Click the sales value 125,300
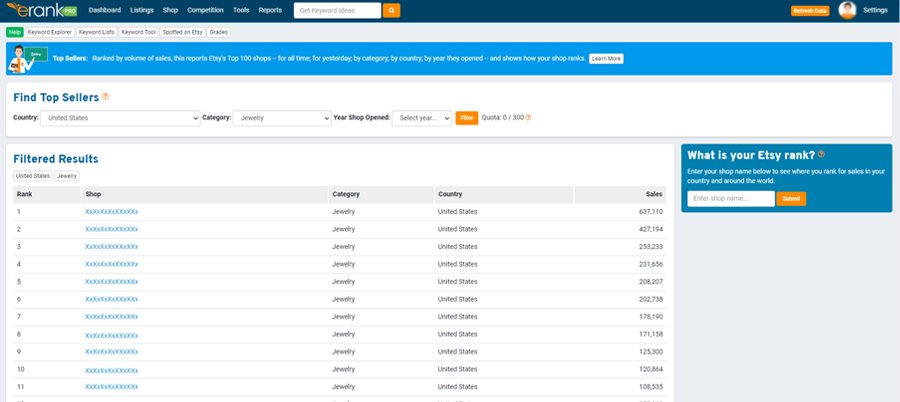900x402 pixels. coord(651,351)
